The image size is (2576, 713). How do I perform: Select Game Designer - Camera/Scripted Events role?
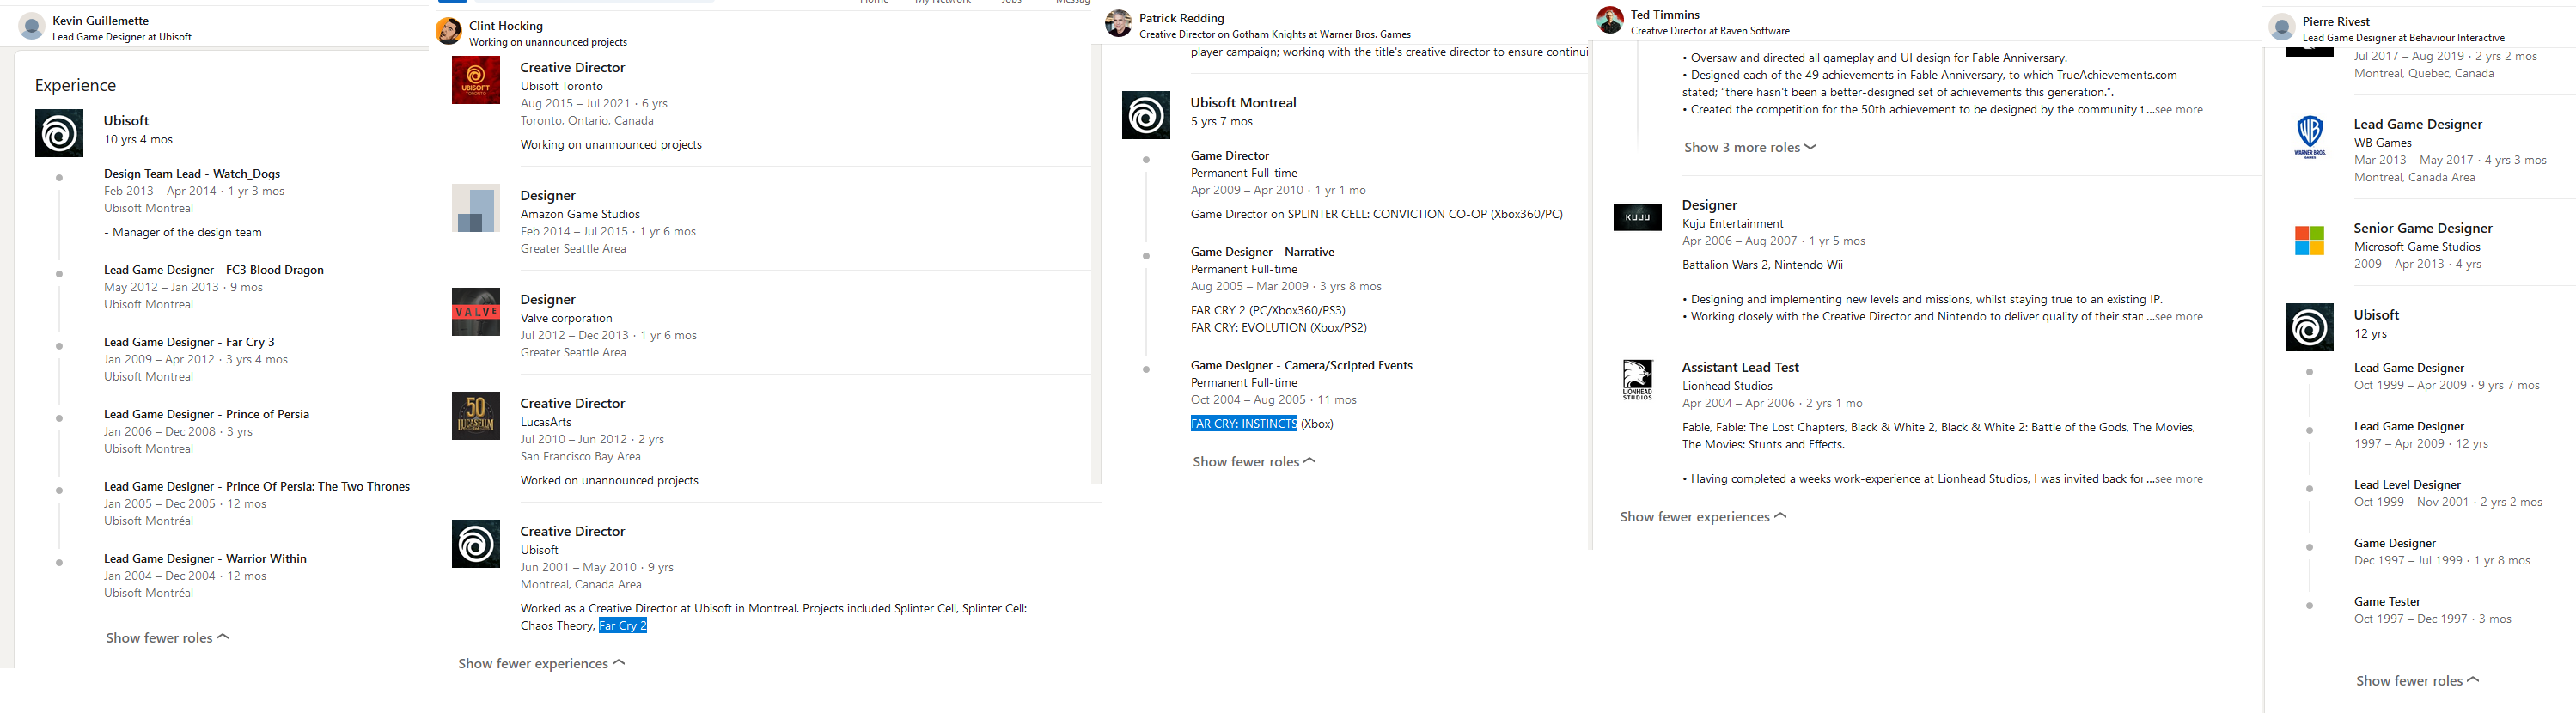coord(1302,365)
